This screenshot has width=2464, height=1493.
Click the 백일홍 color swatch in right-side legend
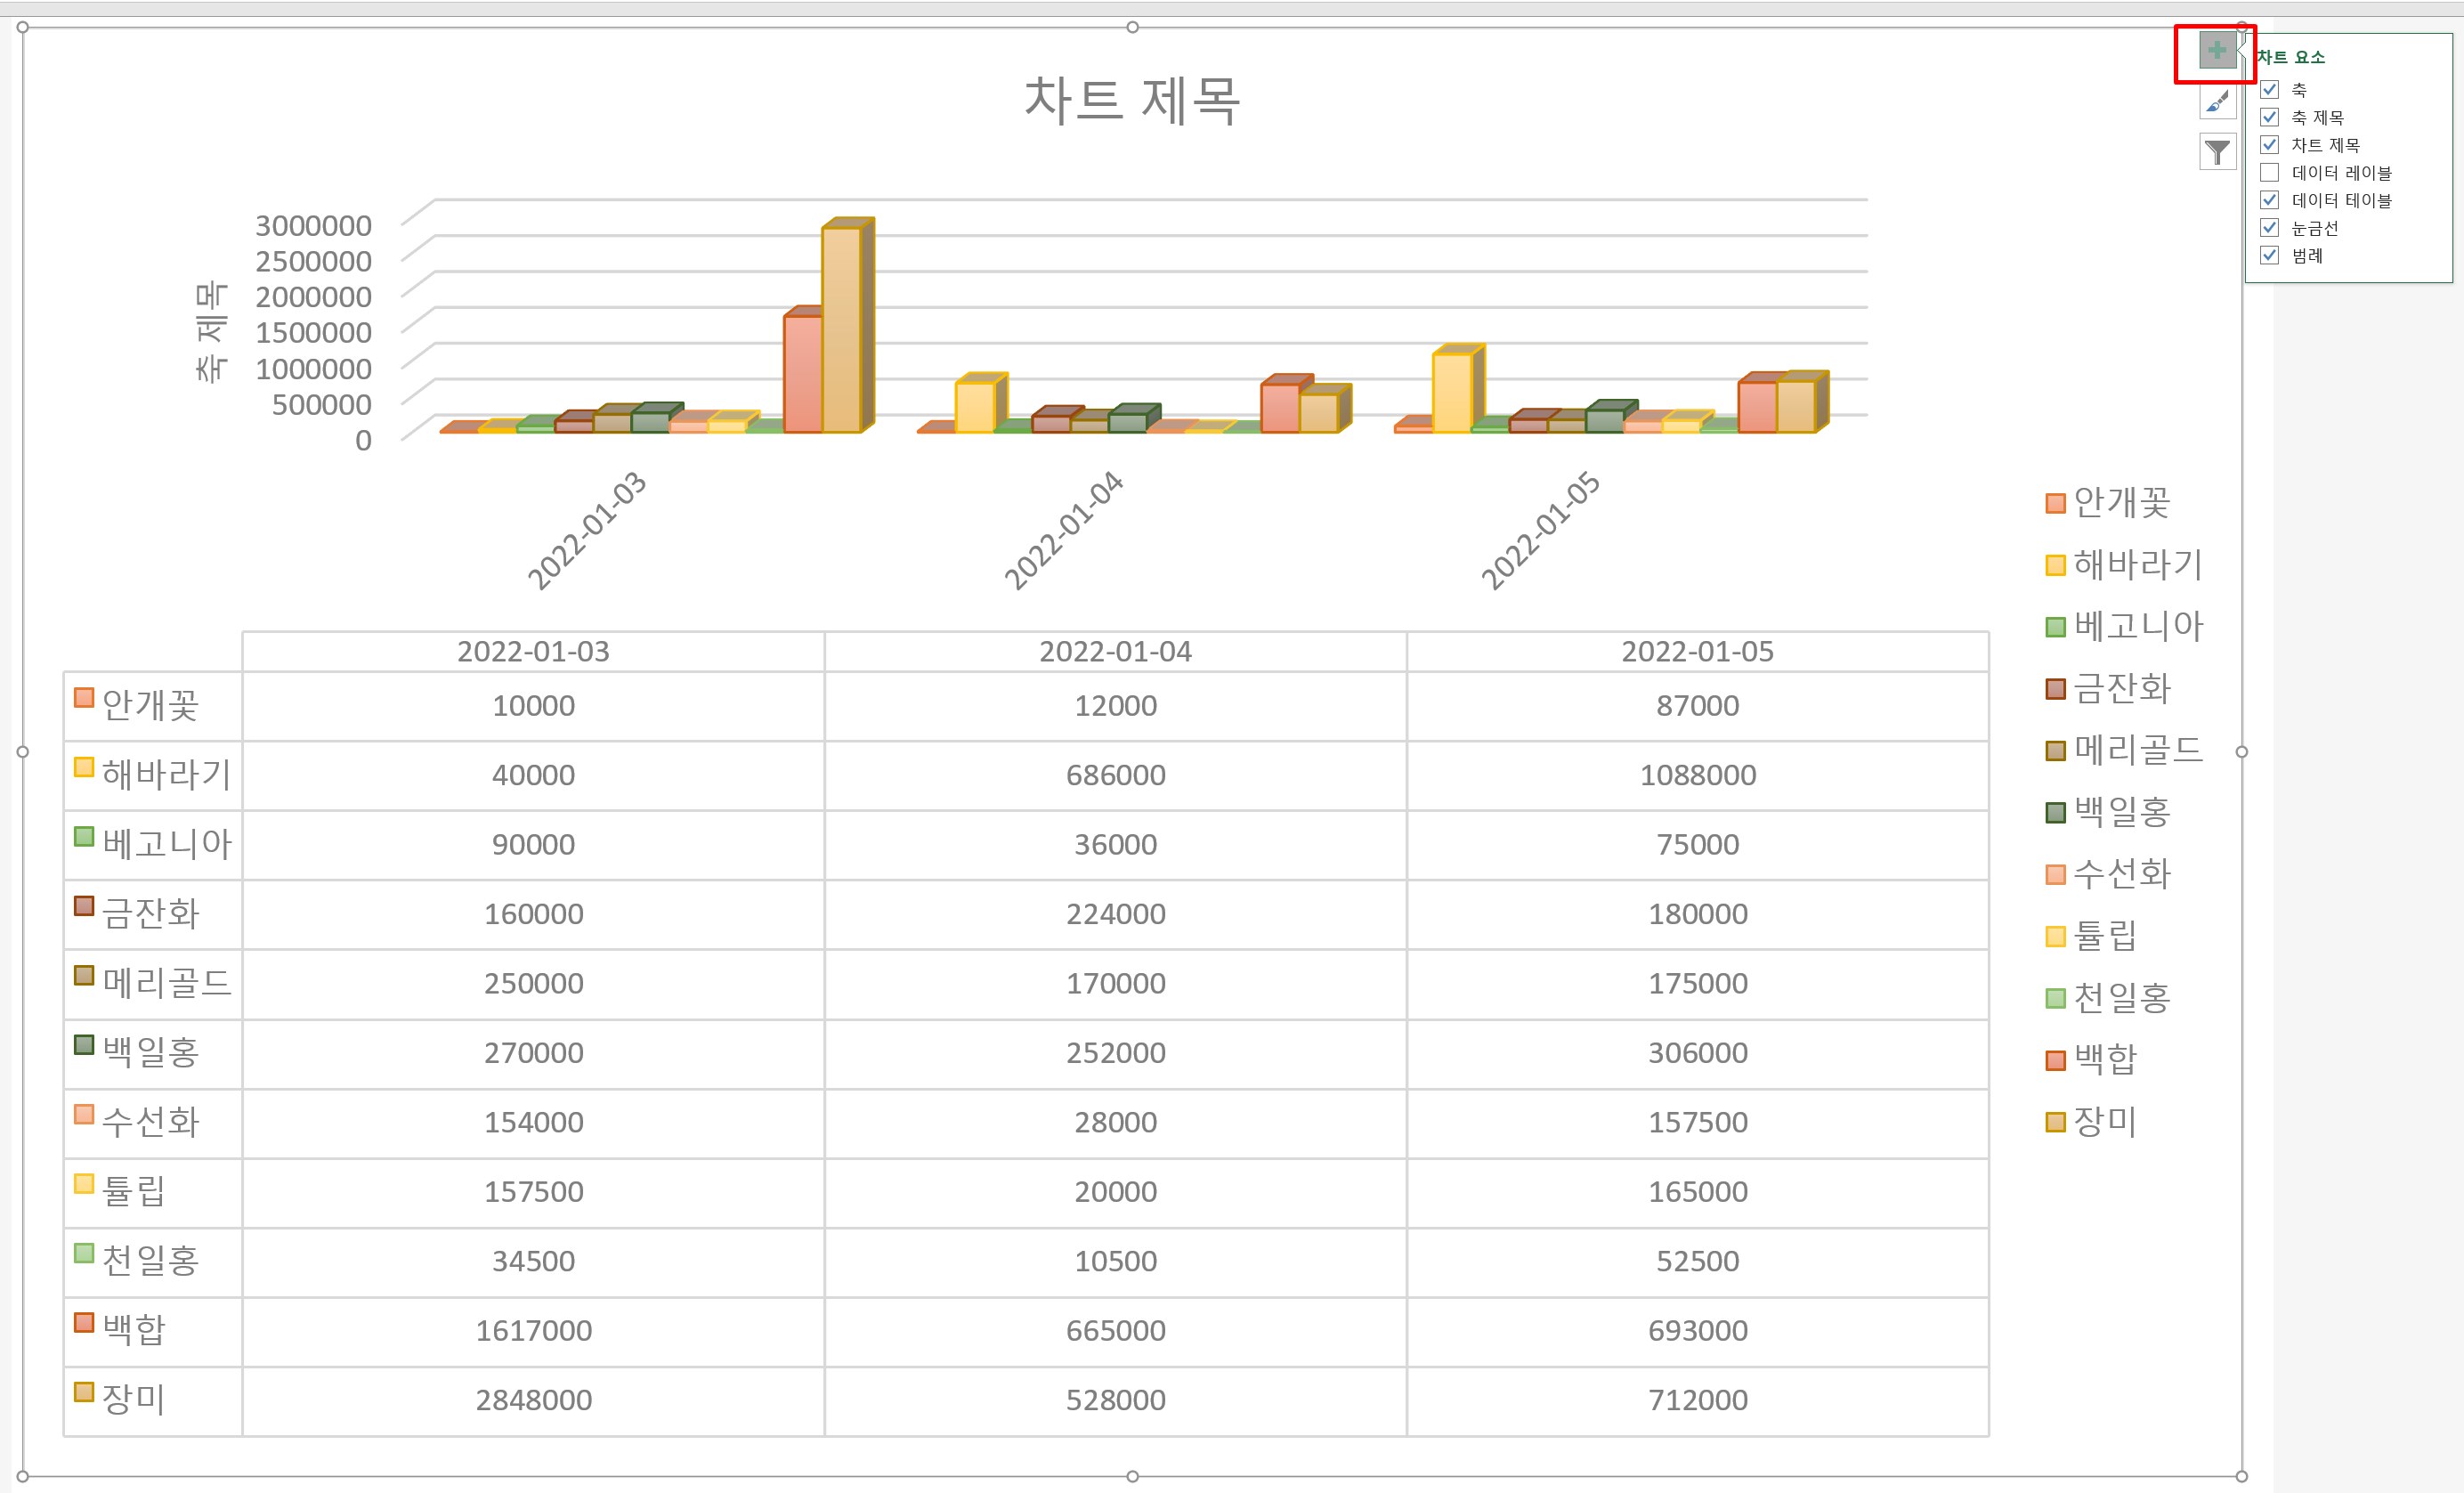tap(2055, 812)
